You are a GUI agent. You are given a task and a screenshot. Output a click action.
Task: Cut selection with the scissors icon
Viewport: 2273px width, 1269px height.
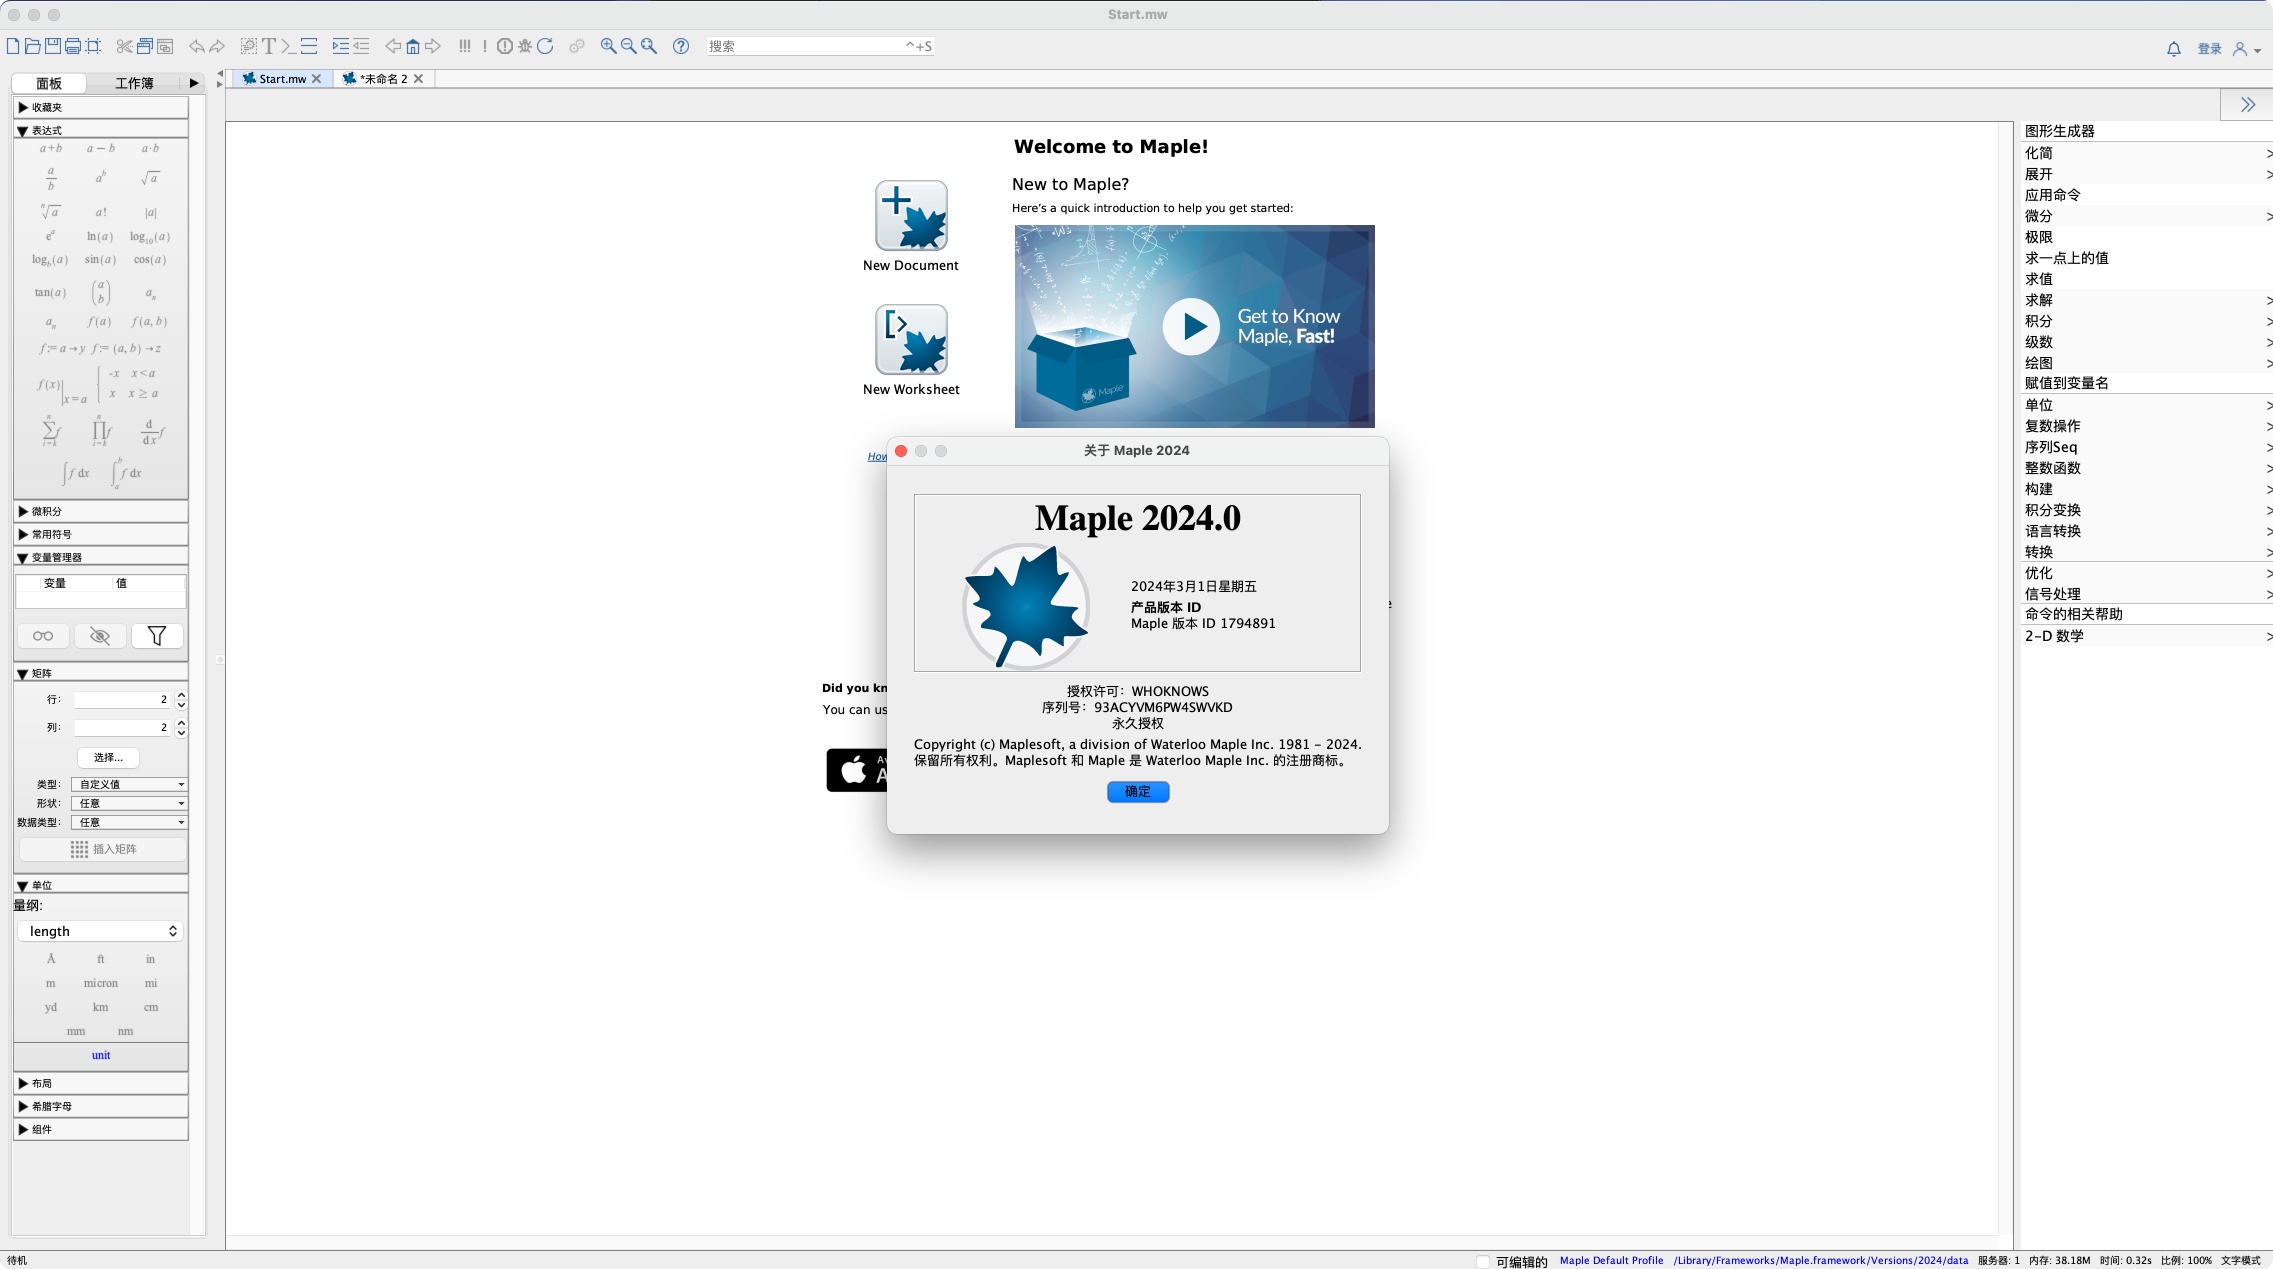[x=124, y=46]
